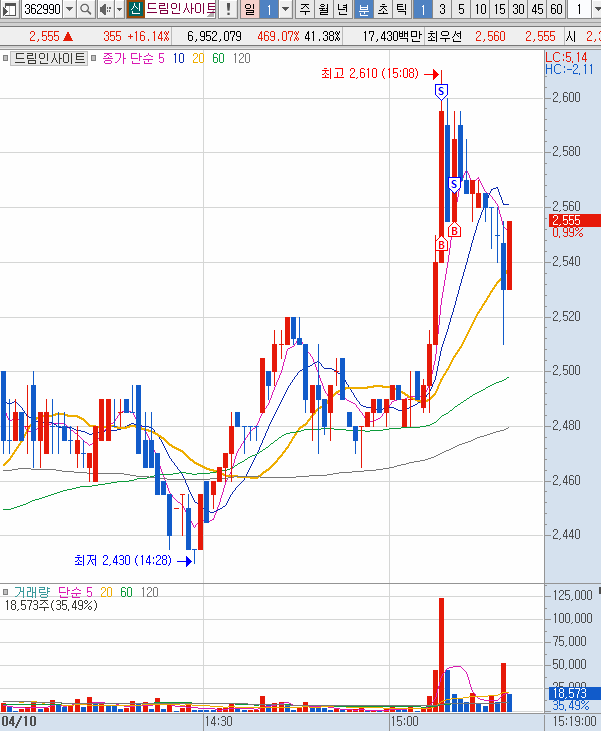This screenshot has width=601, height=731.
Task: Toggle the 분 (minute) chart period
Action: click(x=363, y=10)
